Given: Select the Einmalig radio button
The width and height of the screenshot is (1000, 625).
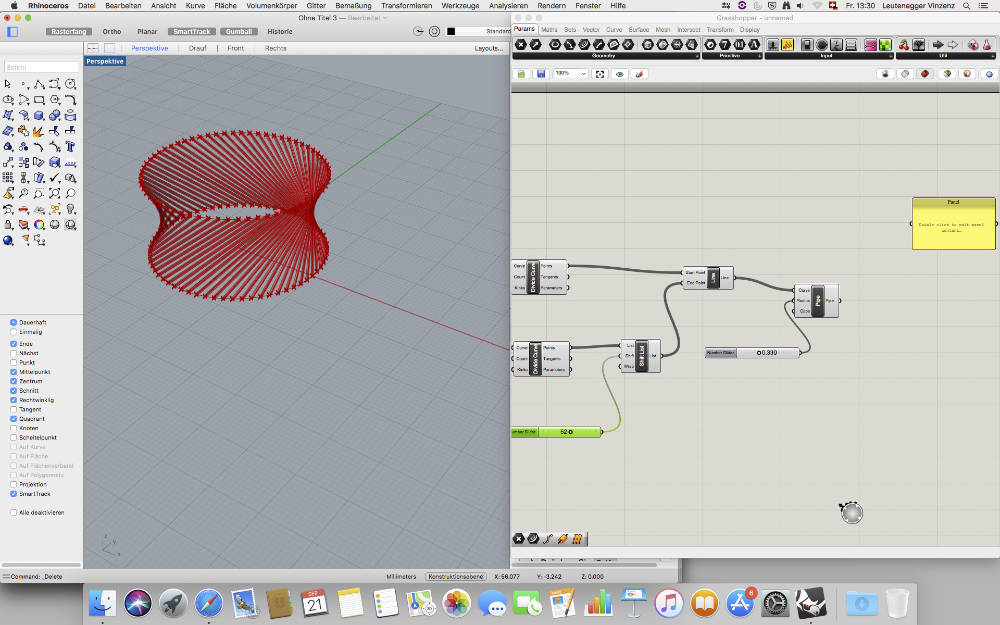Looking at the screenshot, I should click(13, 332).
